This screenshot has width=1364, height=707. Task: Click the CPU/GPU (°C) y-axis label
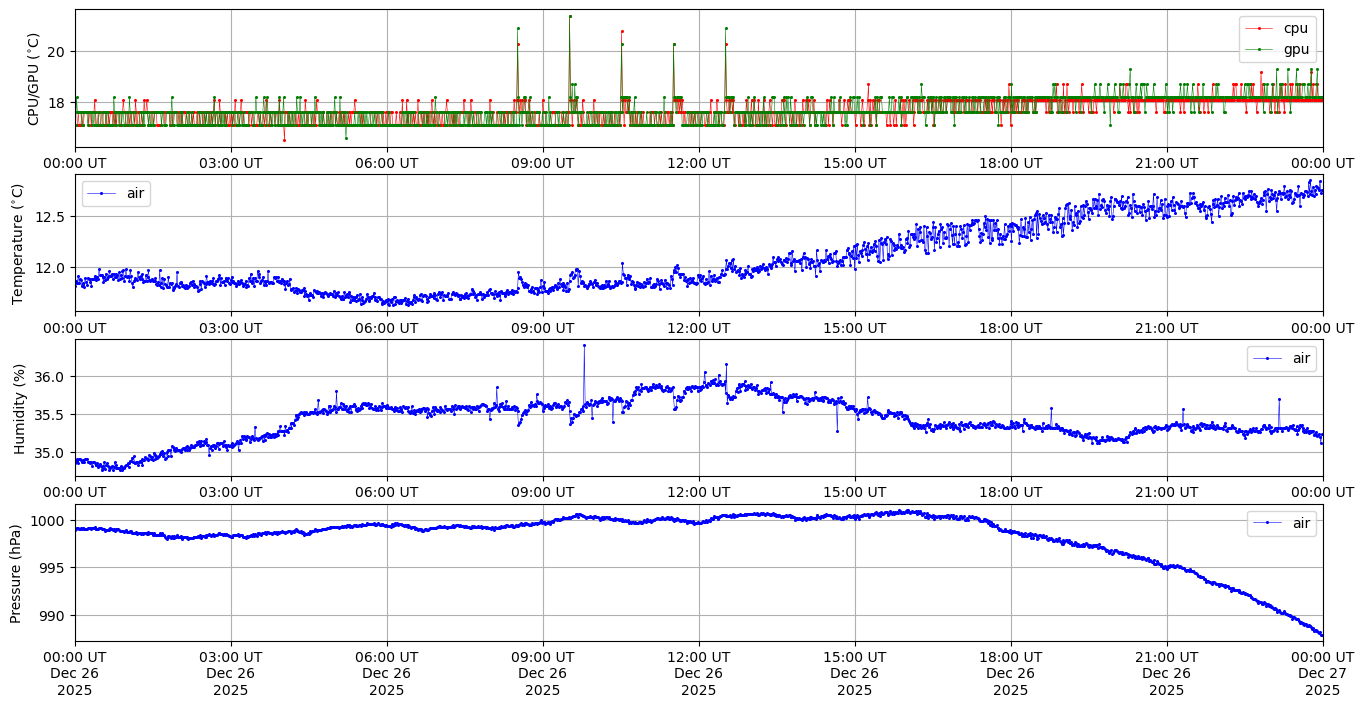(x=34, y=79)
